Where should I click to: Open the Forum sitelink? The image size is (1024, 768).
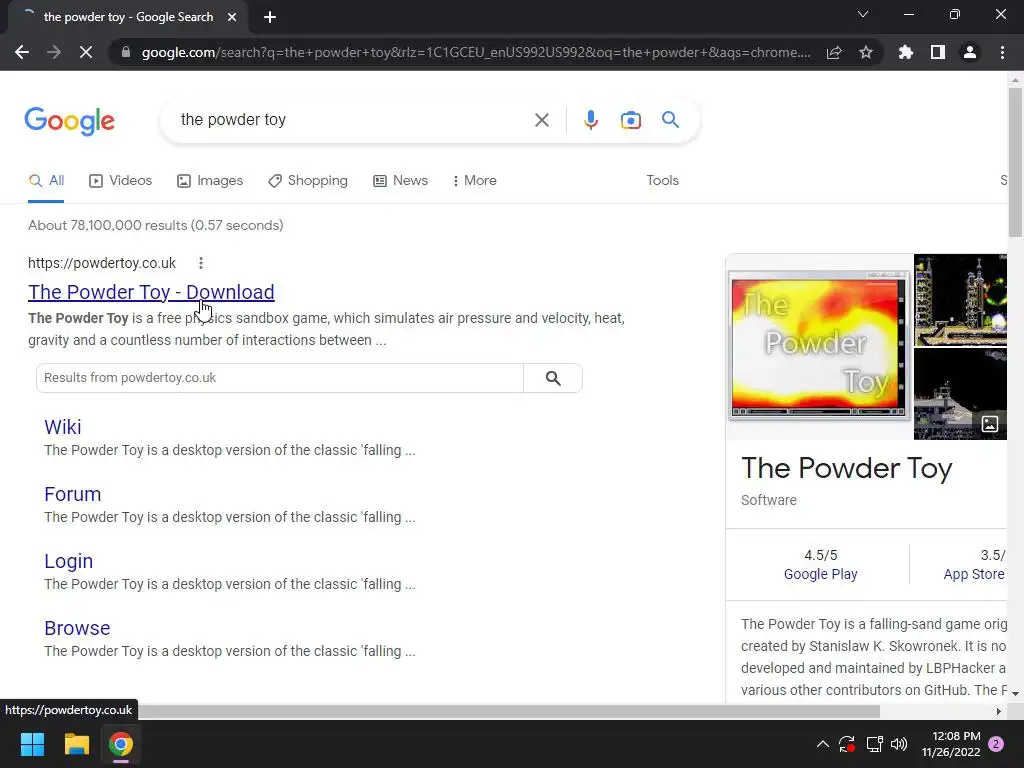click(72, 494)
